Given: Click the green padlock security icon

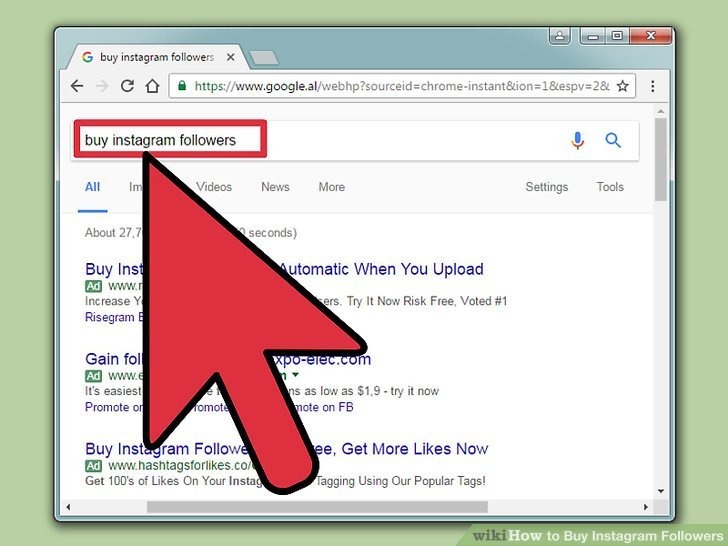Looking at the screenshot, I should (x=182, y=86).
